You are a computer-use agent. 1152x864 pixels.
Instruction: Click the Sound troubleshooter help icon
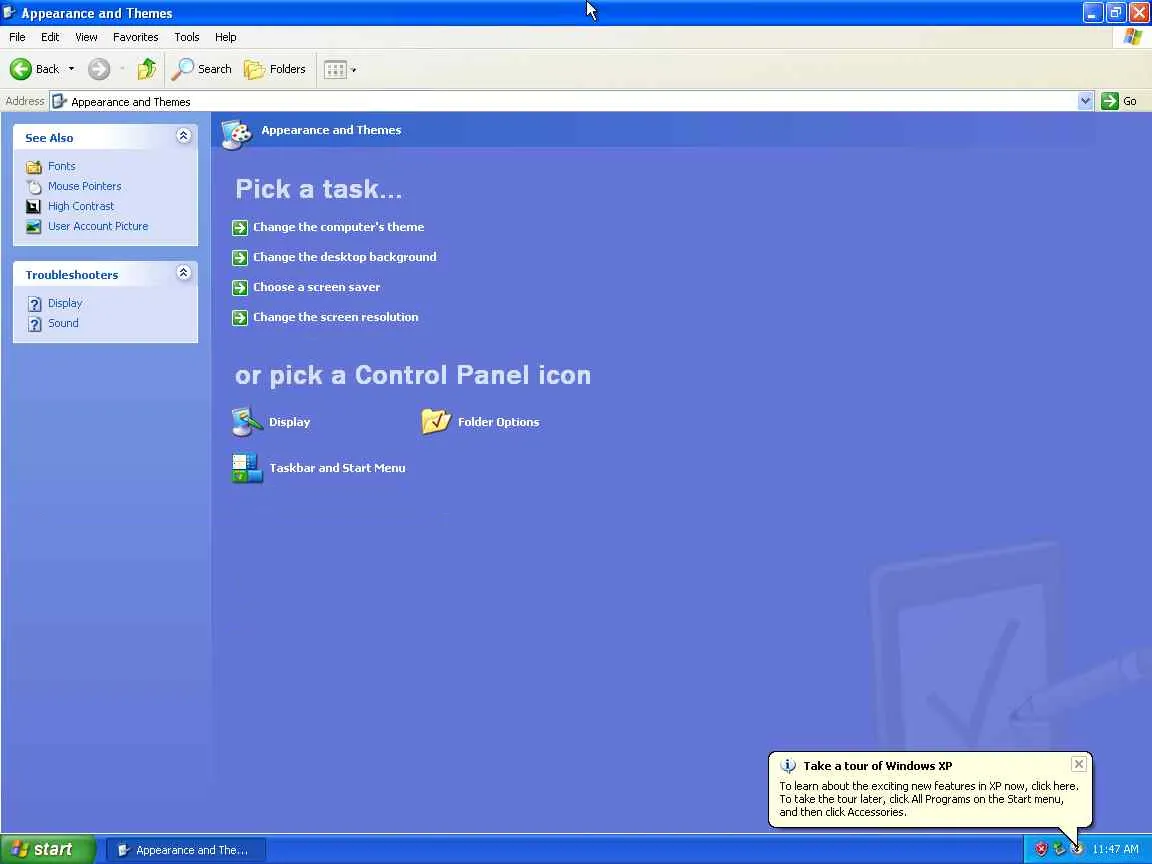(x=35, y=323)
